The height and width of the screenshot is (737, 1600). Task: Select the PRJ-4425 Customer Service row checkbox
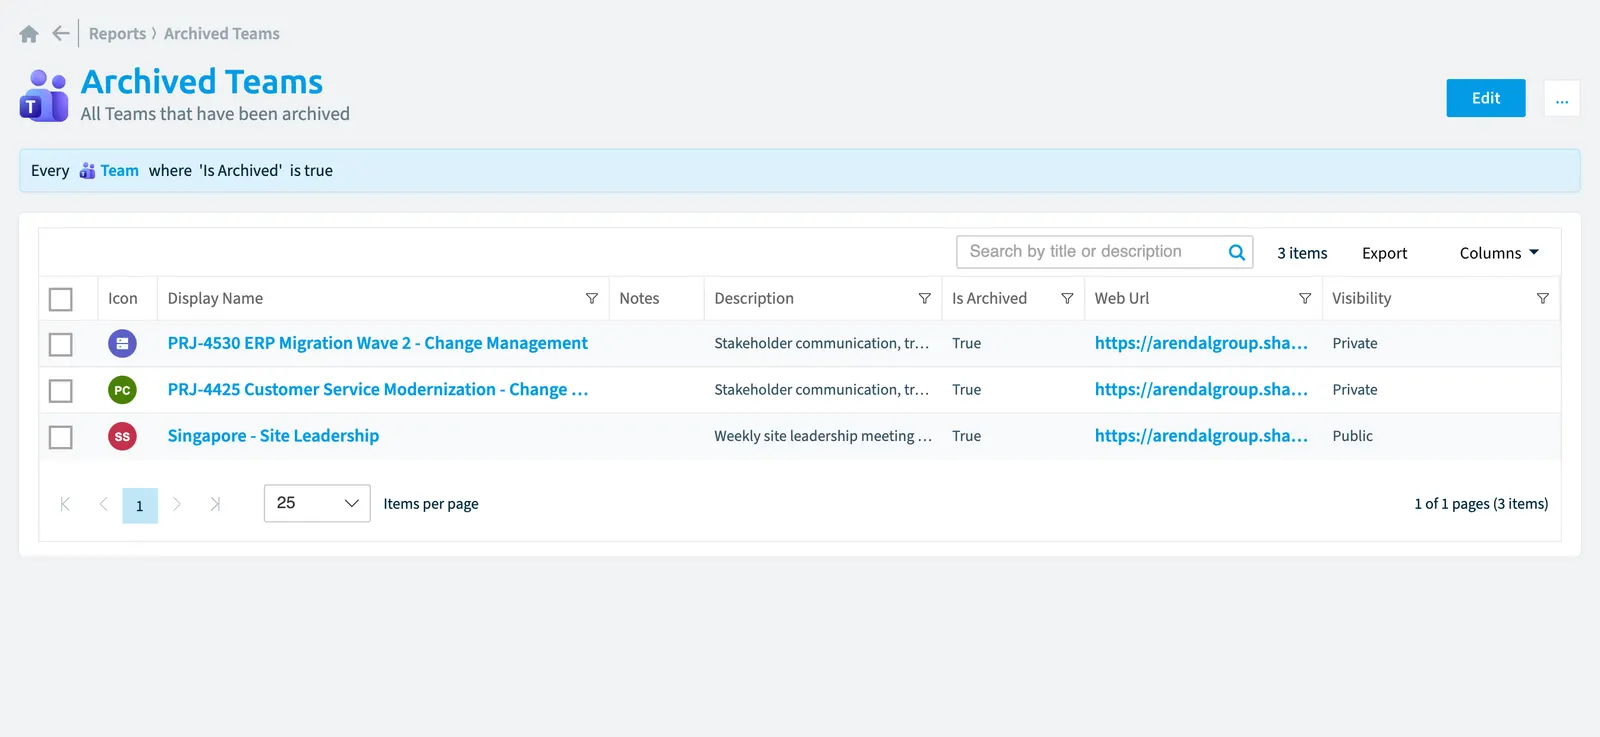[x=61, y=390]
